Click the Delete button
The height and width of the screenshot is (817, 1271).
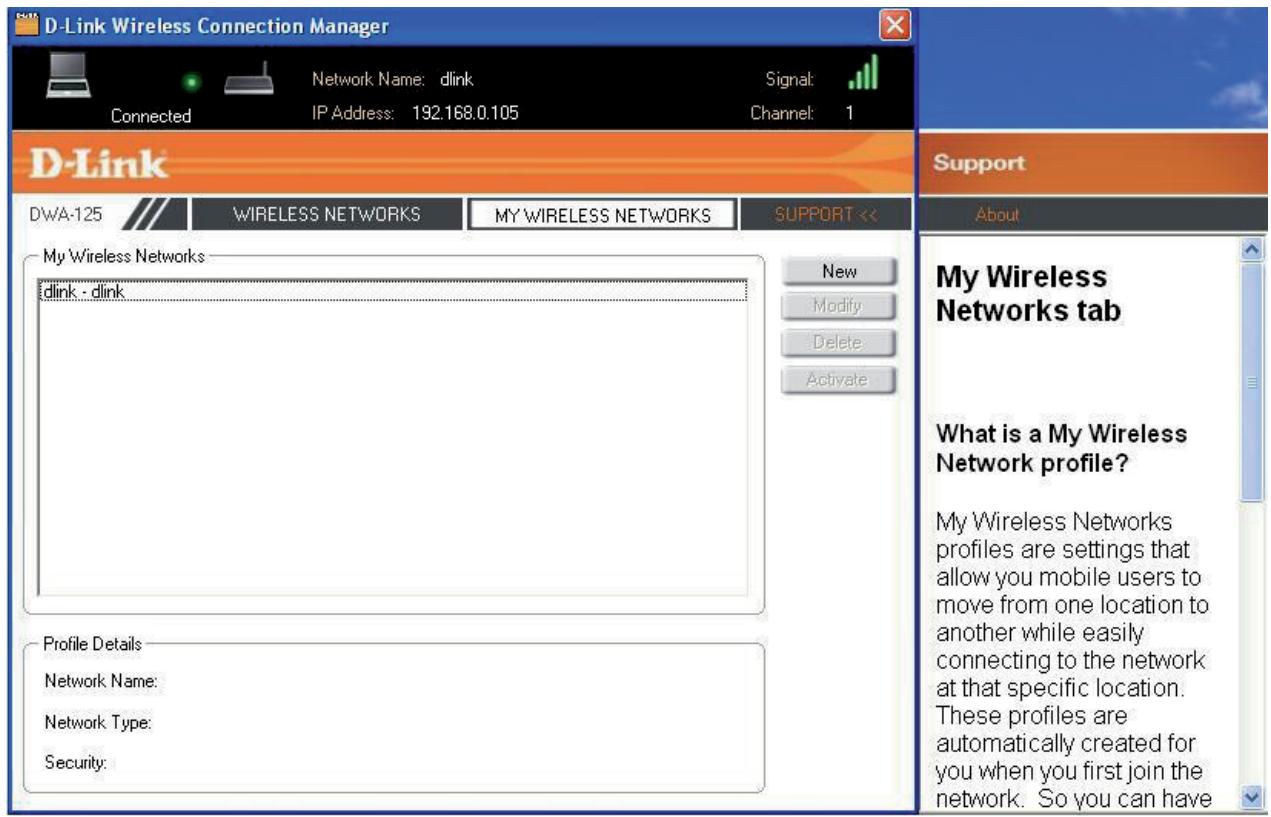838,343
